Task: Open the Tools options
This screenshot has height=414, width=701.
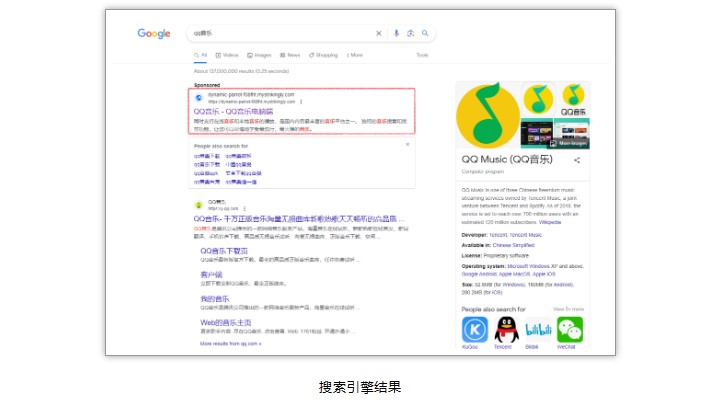Action: pyautogui.click(x=422, y=55)
